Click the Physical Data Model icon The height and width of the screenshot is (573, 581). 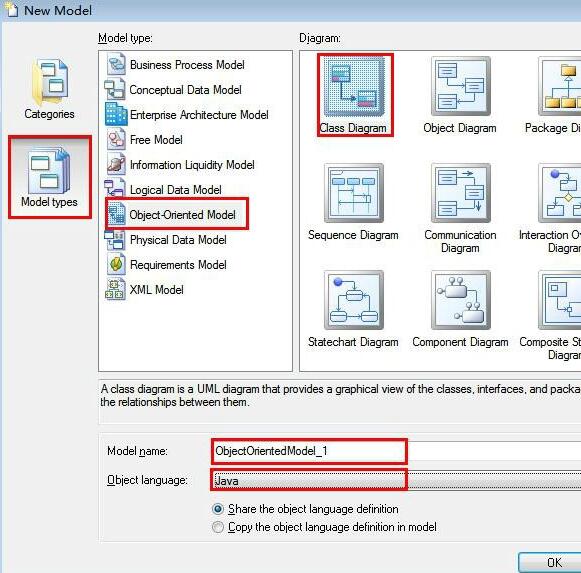114,239
